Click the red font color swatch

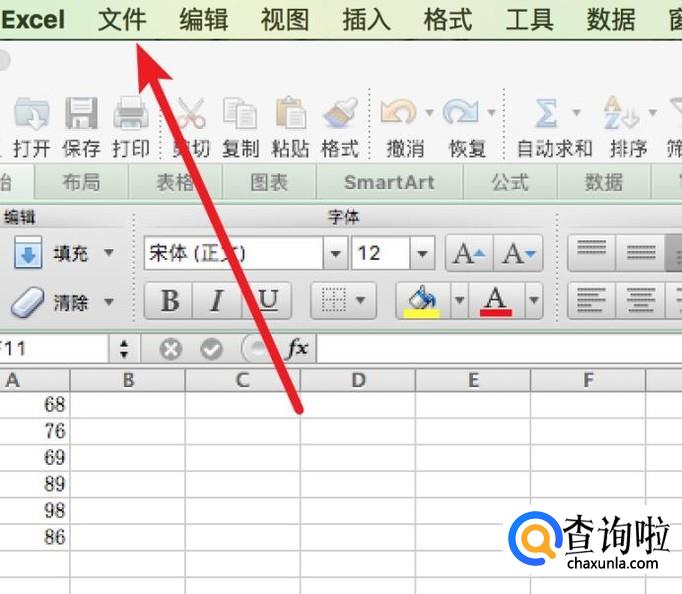[497, 300]
